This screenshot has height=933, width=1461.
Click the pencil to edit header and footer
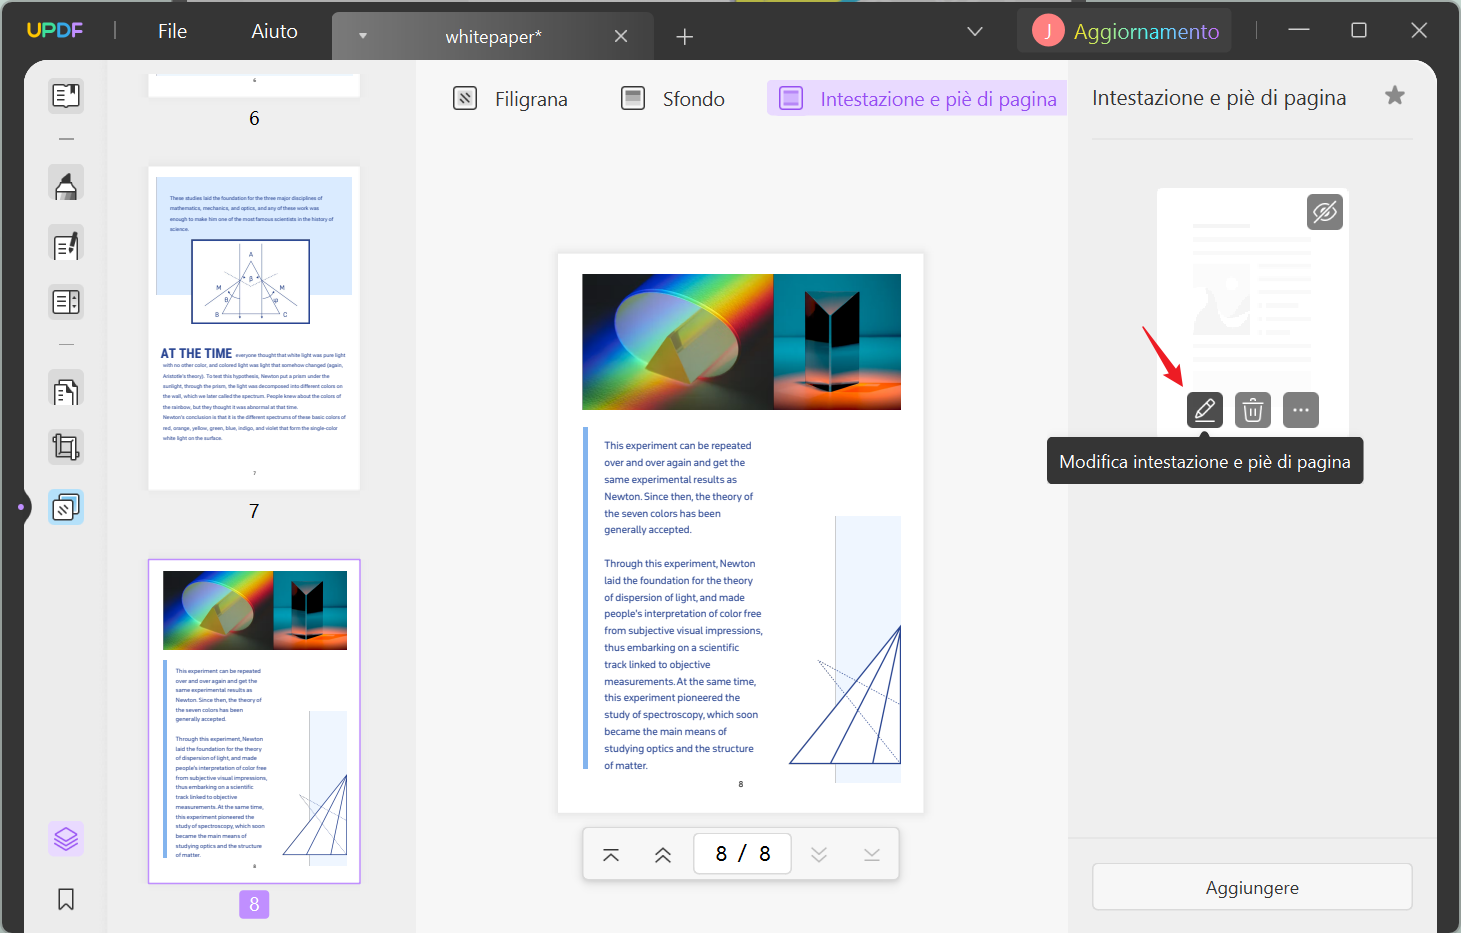click(x=1204, y=410)
